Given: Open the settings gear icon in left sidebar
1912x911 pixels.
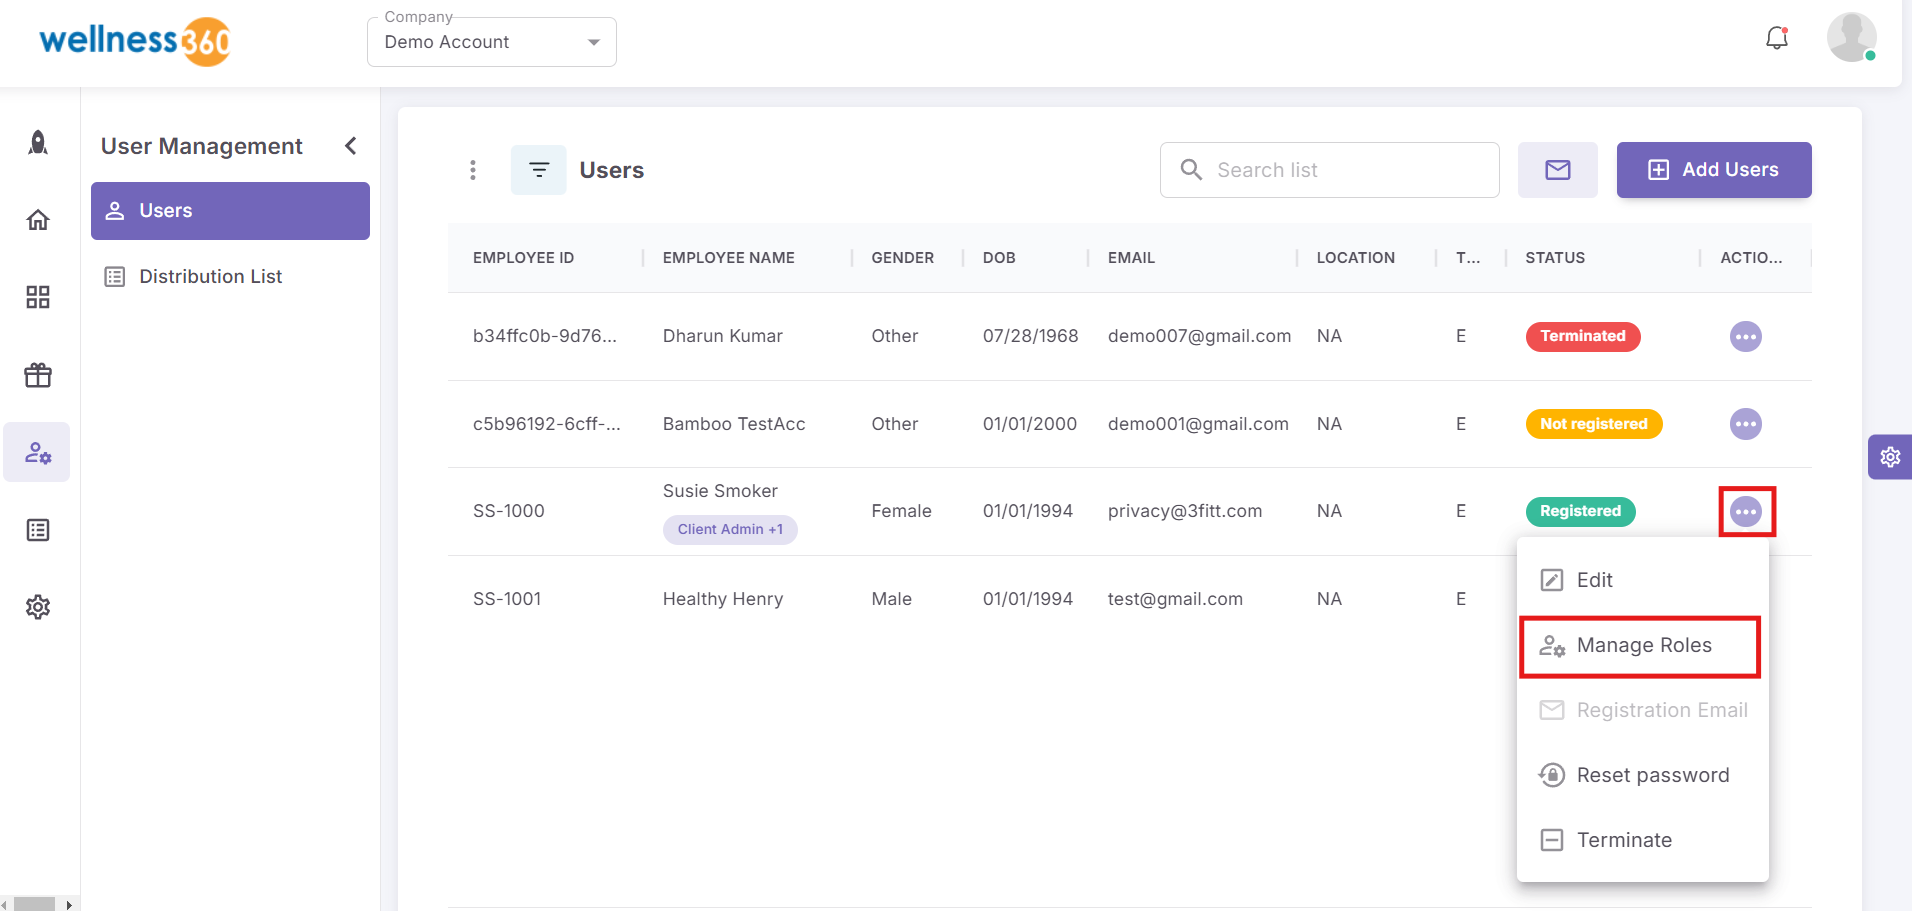Looking at the screenshot, I should (x=38, y=607).
